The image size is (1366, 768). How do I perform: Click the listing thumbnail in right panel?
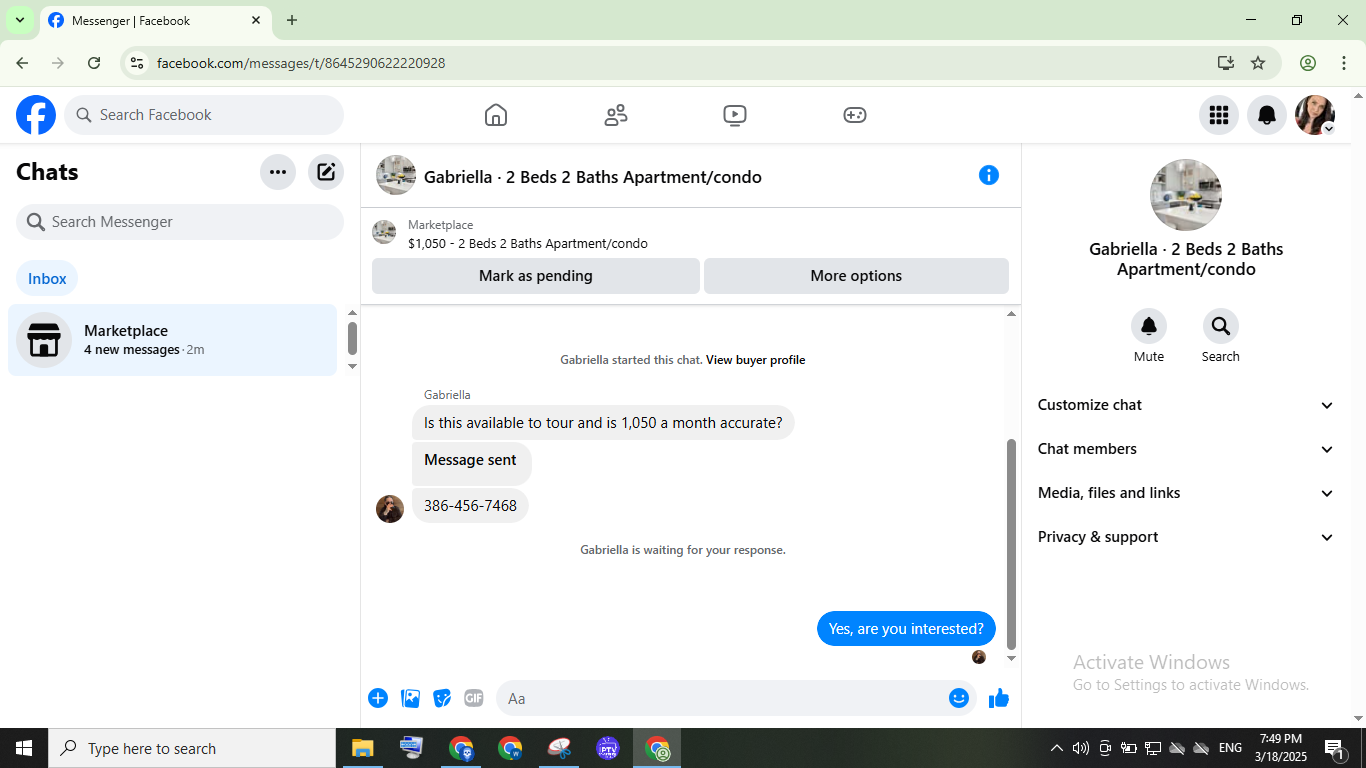coord(1186,195)
